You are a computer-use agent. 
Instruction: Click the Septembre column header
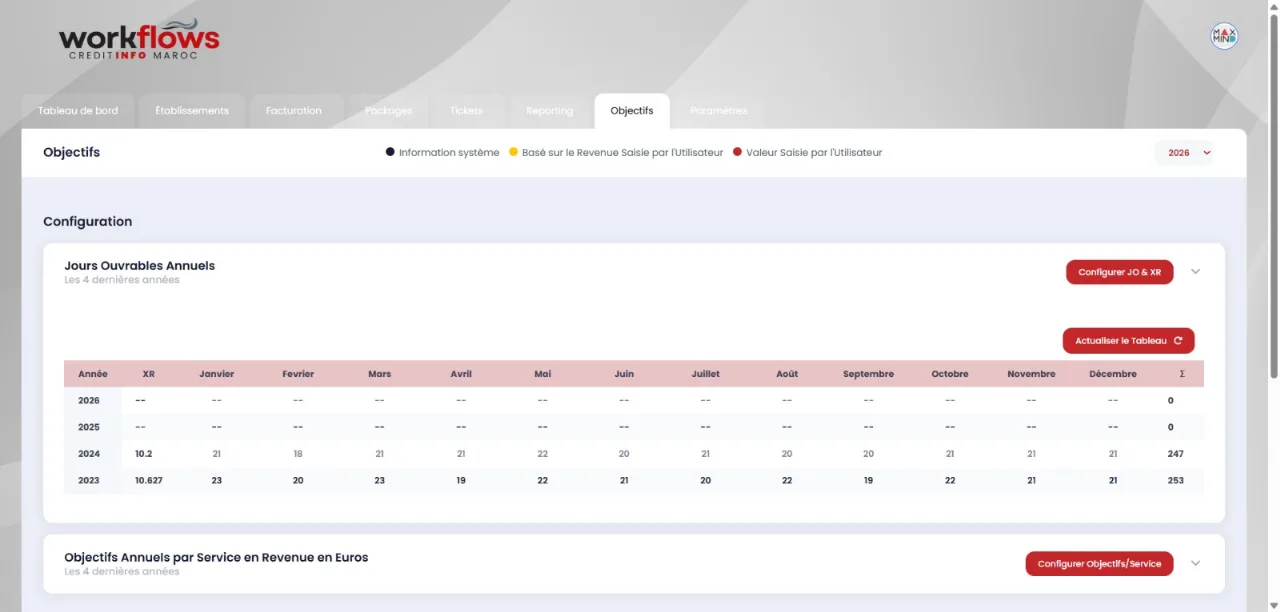point(869,374)
